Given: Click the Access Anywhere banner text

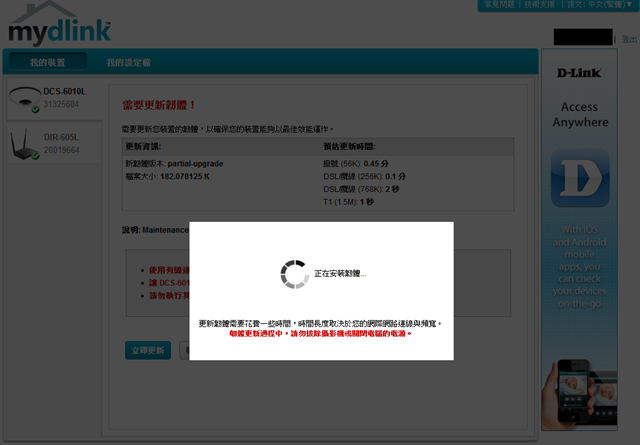Looking at the screenshot, I should (580, 114).
